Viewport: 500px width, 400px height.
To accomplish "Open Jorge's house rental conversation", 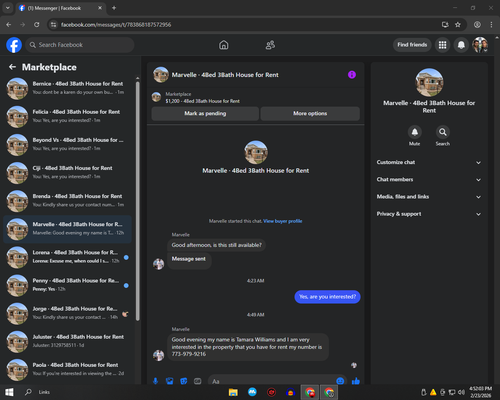I will point(67,313).
